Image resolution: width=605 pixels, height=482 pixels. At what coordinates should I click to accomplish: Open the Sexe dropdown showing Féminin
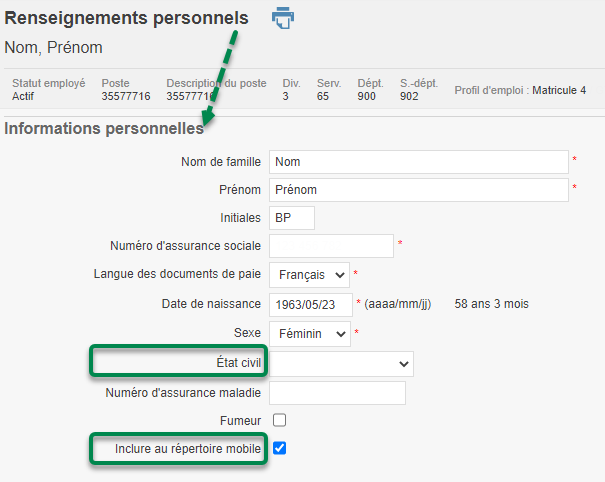pyautogui.click(x=309, y=334)
